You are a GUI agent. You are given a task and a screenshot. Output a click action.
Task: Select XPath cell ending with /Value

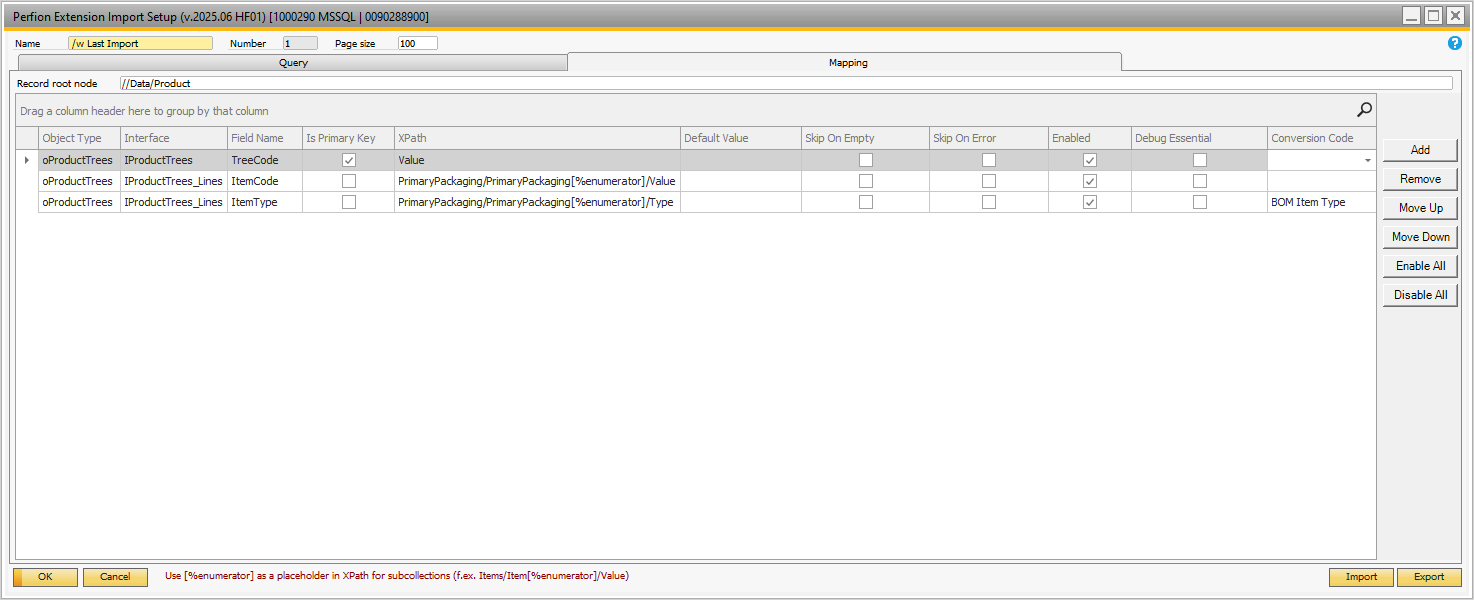537,181
